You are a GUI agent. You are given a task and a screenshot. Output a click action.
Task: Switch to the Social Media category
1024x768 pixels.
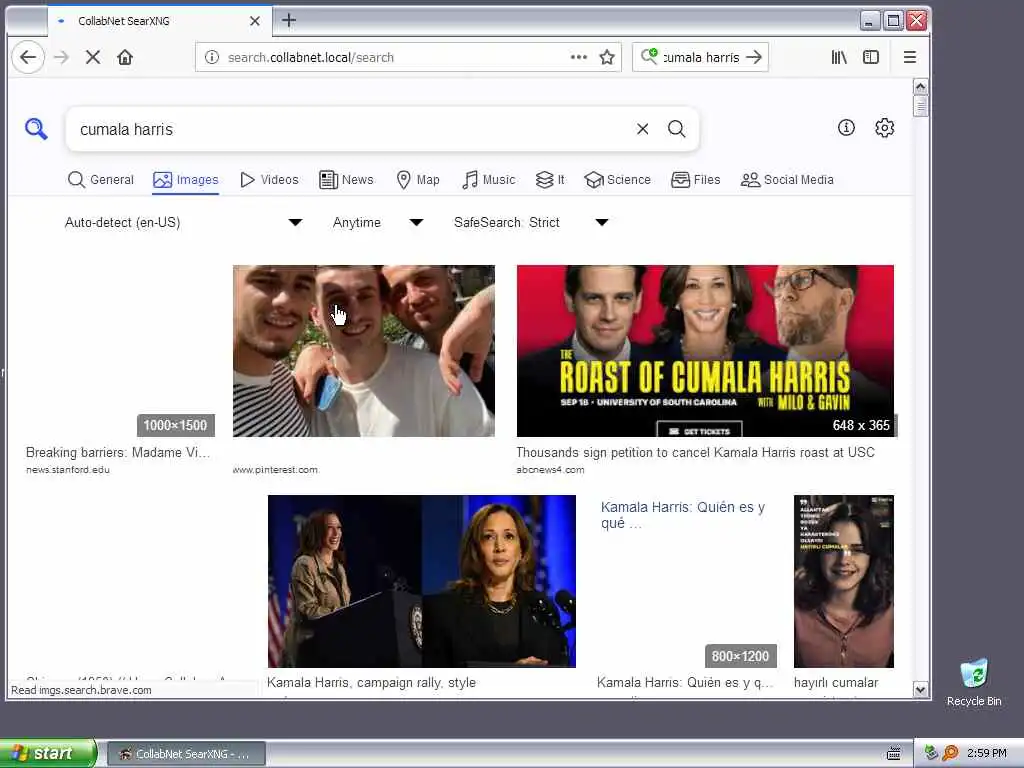pyautogui.click(x=787, y=180)
